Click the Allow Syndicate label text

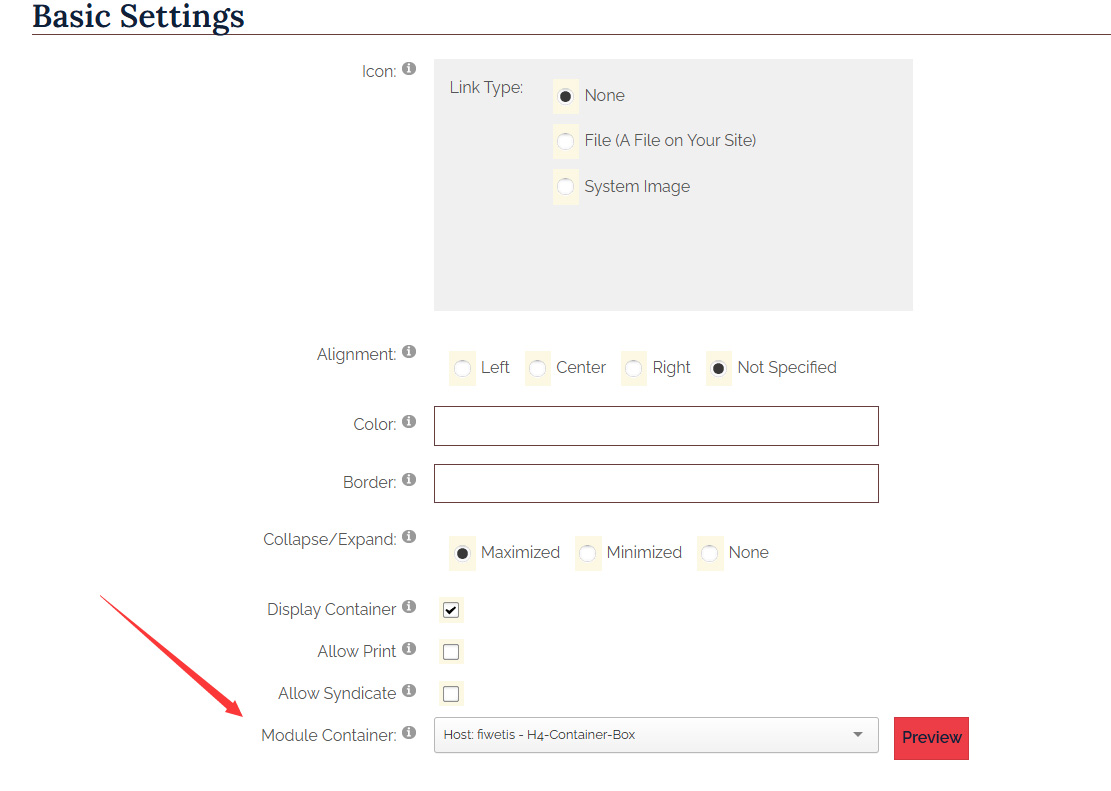[x=337, y=694]
